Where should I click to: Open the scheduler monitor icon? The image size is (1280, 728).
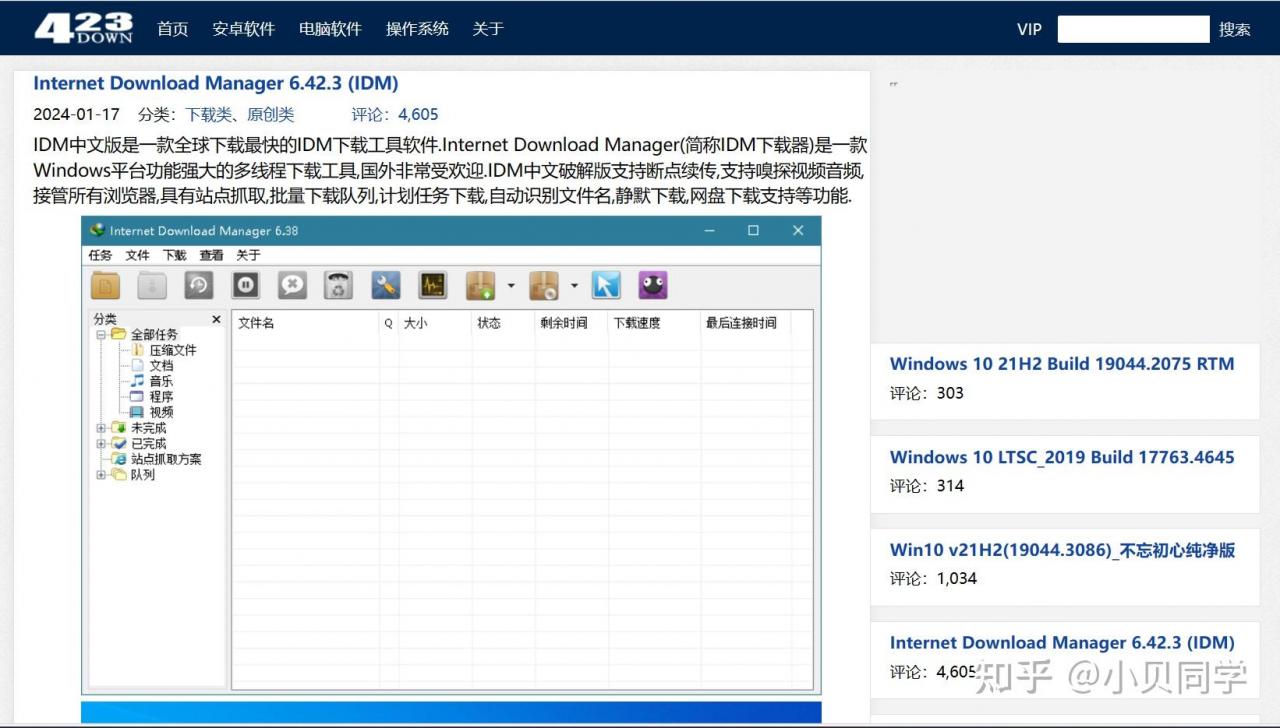click(432, 286)
